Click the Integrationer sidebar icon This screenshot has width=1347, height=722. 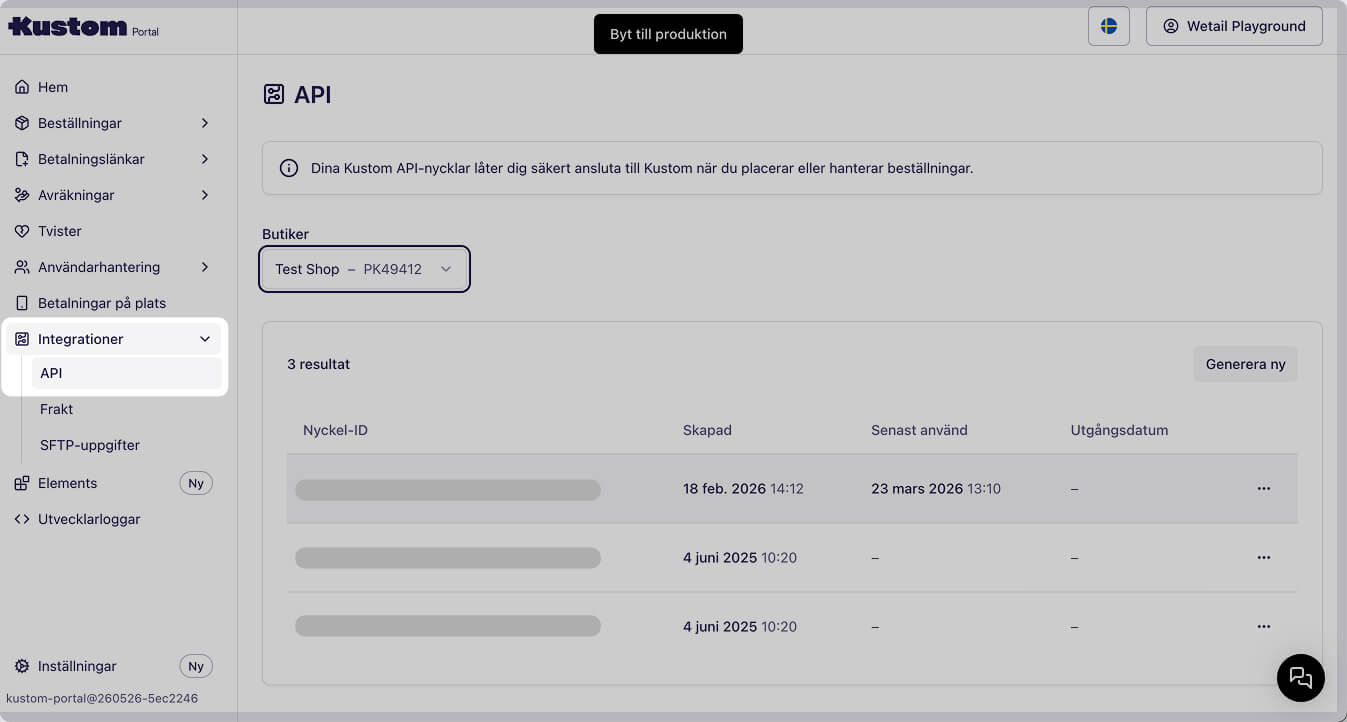[22, 339]
